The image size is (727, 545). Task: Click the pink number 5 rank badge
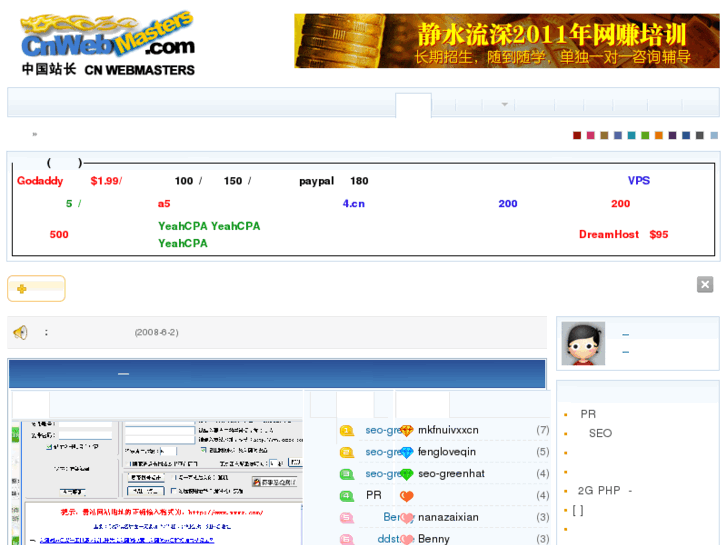(346, 518)
